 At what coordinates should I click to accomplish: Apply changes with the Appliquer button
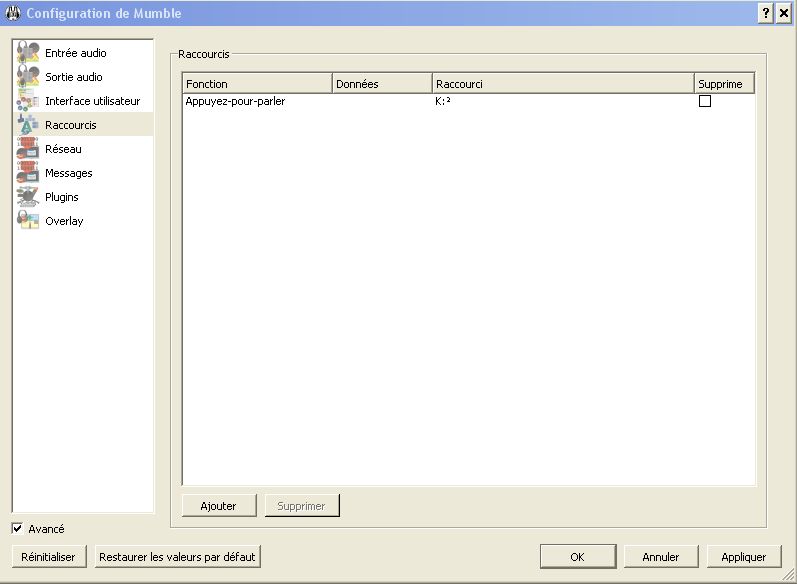(x=744, y=557)
